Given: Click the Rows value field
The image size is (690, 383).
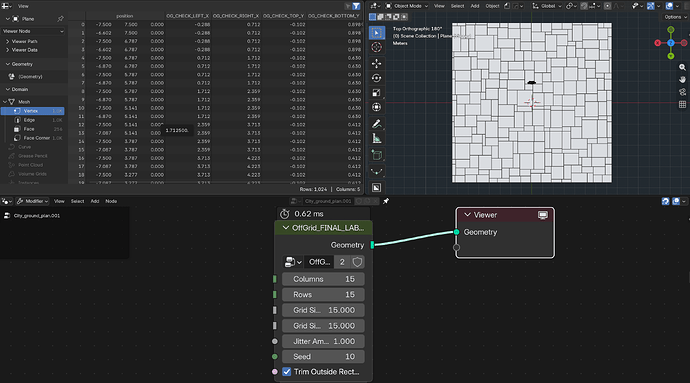Looking at the screenshot, I should 323,295.
